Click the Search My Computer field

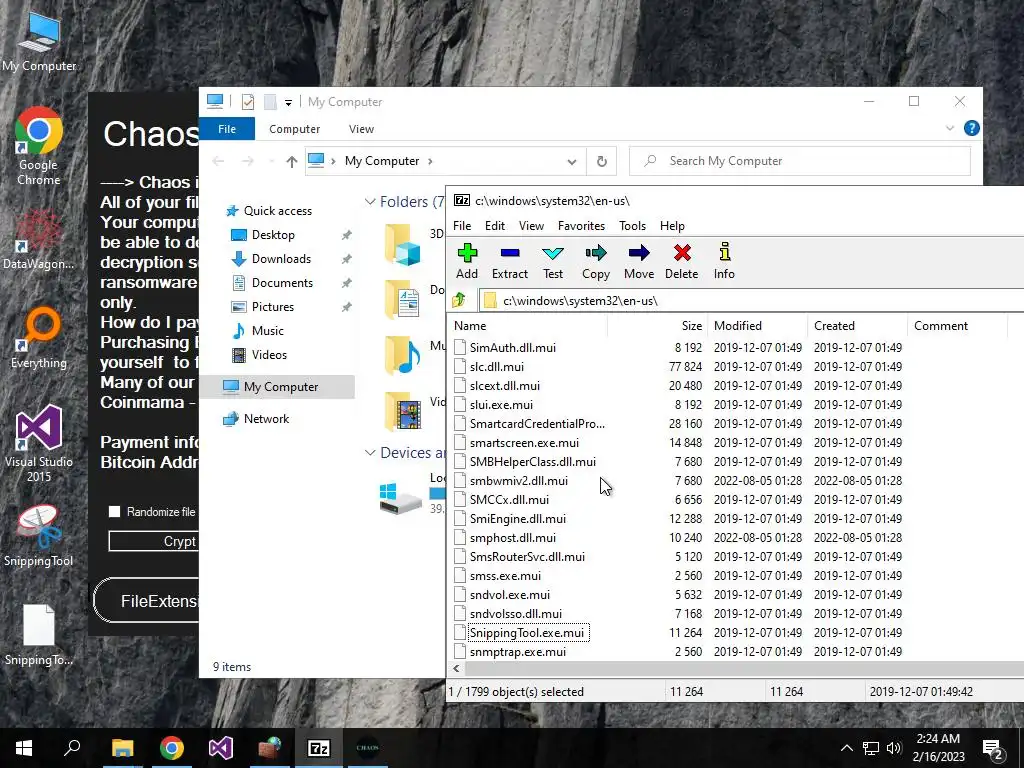[800, 161]
